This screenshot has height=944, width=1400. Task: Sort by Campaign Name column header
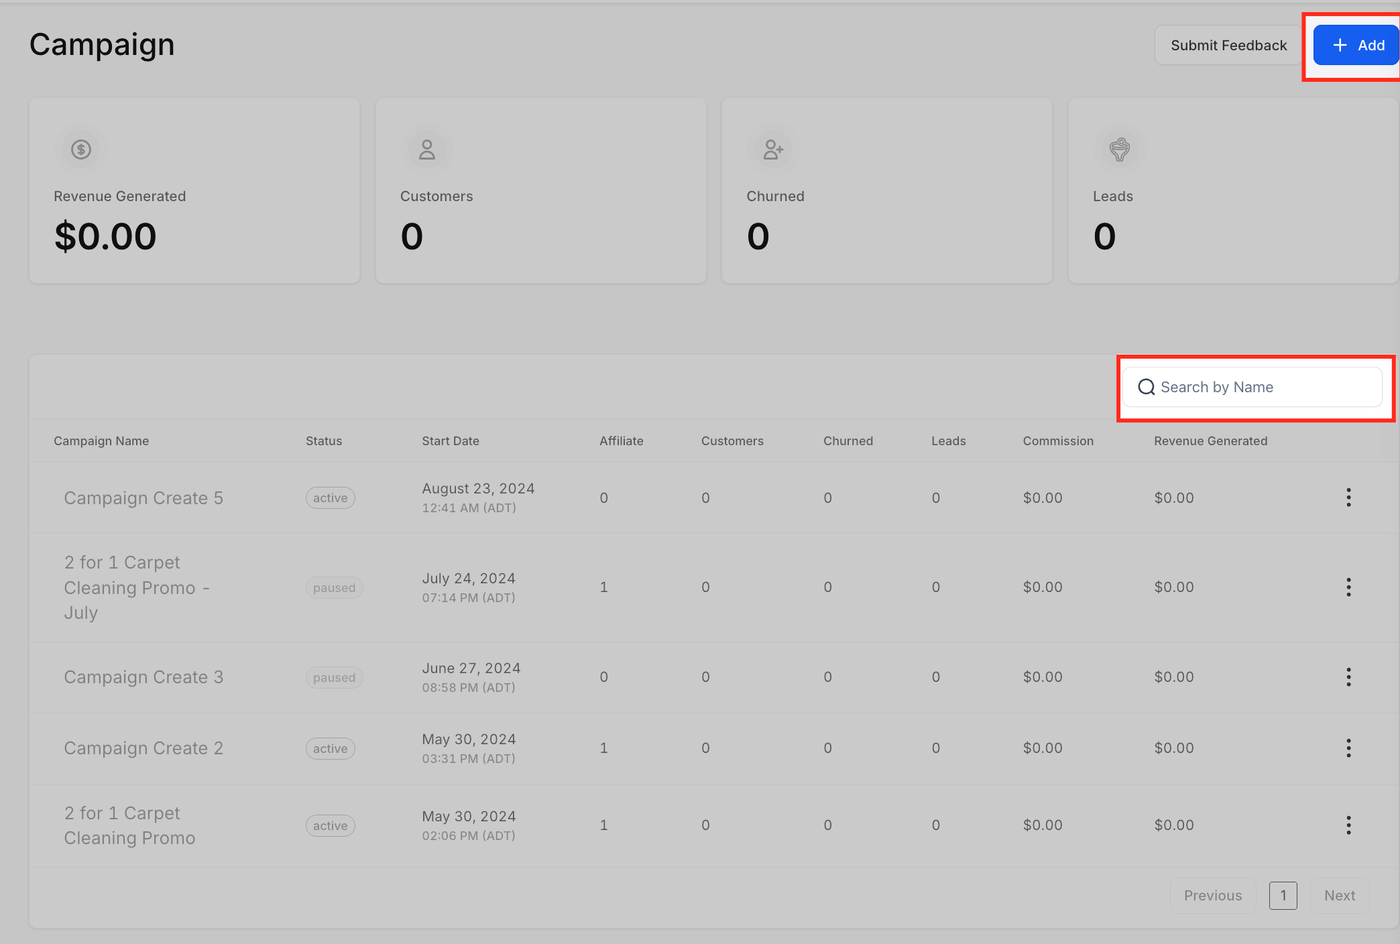[101, 441]
